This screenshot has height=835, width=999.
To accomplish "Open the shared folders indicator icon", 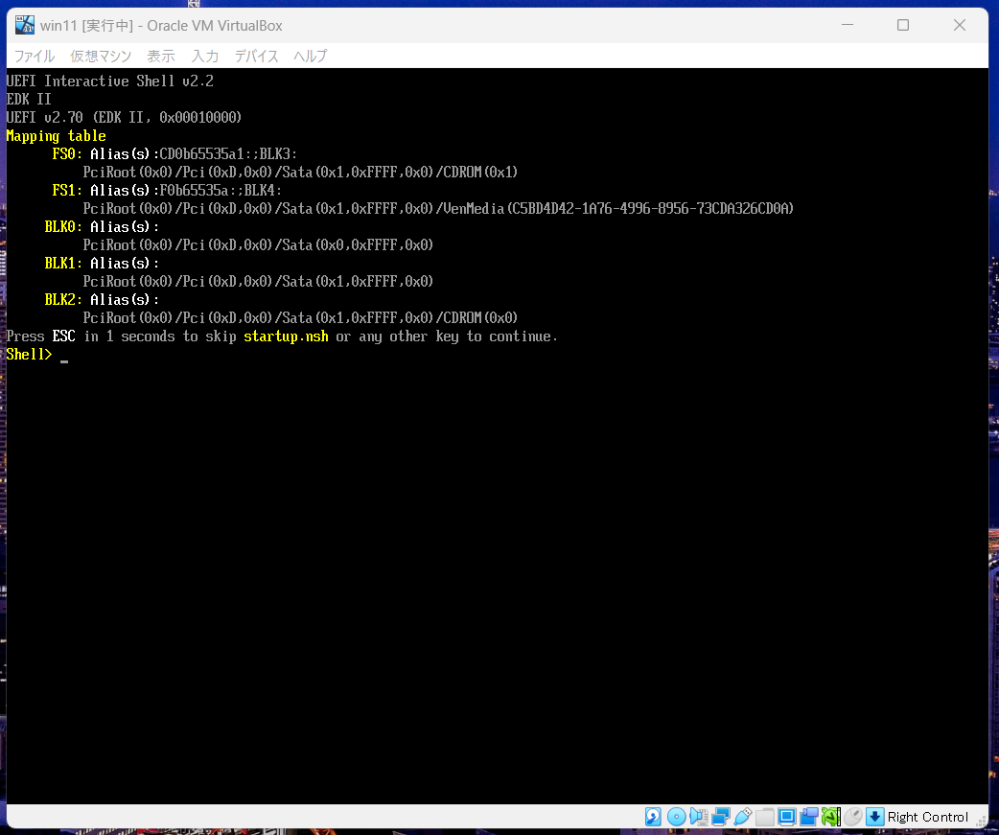I will 765,817.
